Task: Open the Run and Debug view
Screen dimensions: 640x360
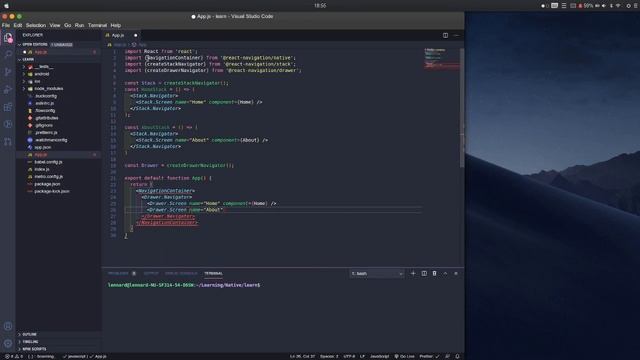Action: pos(8,89)
